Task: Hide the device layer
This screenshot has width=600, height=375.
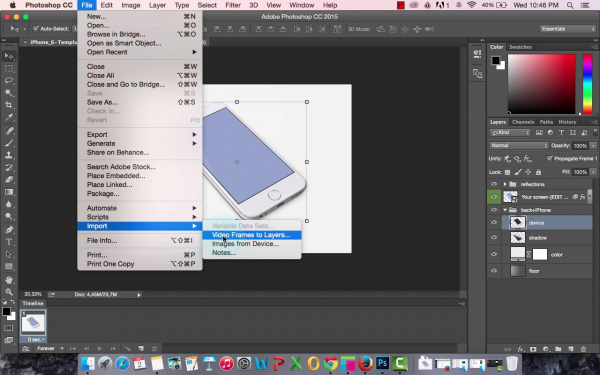Action: [494, 222]
